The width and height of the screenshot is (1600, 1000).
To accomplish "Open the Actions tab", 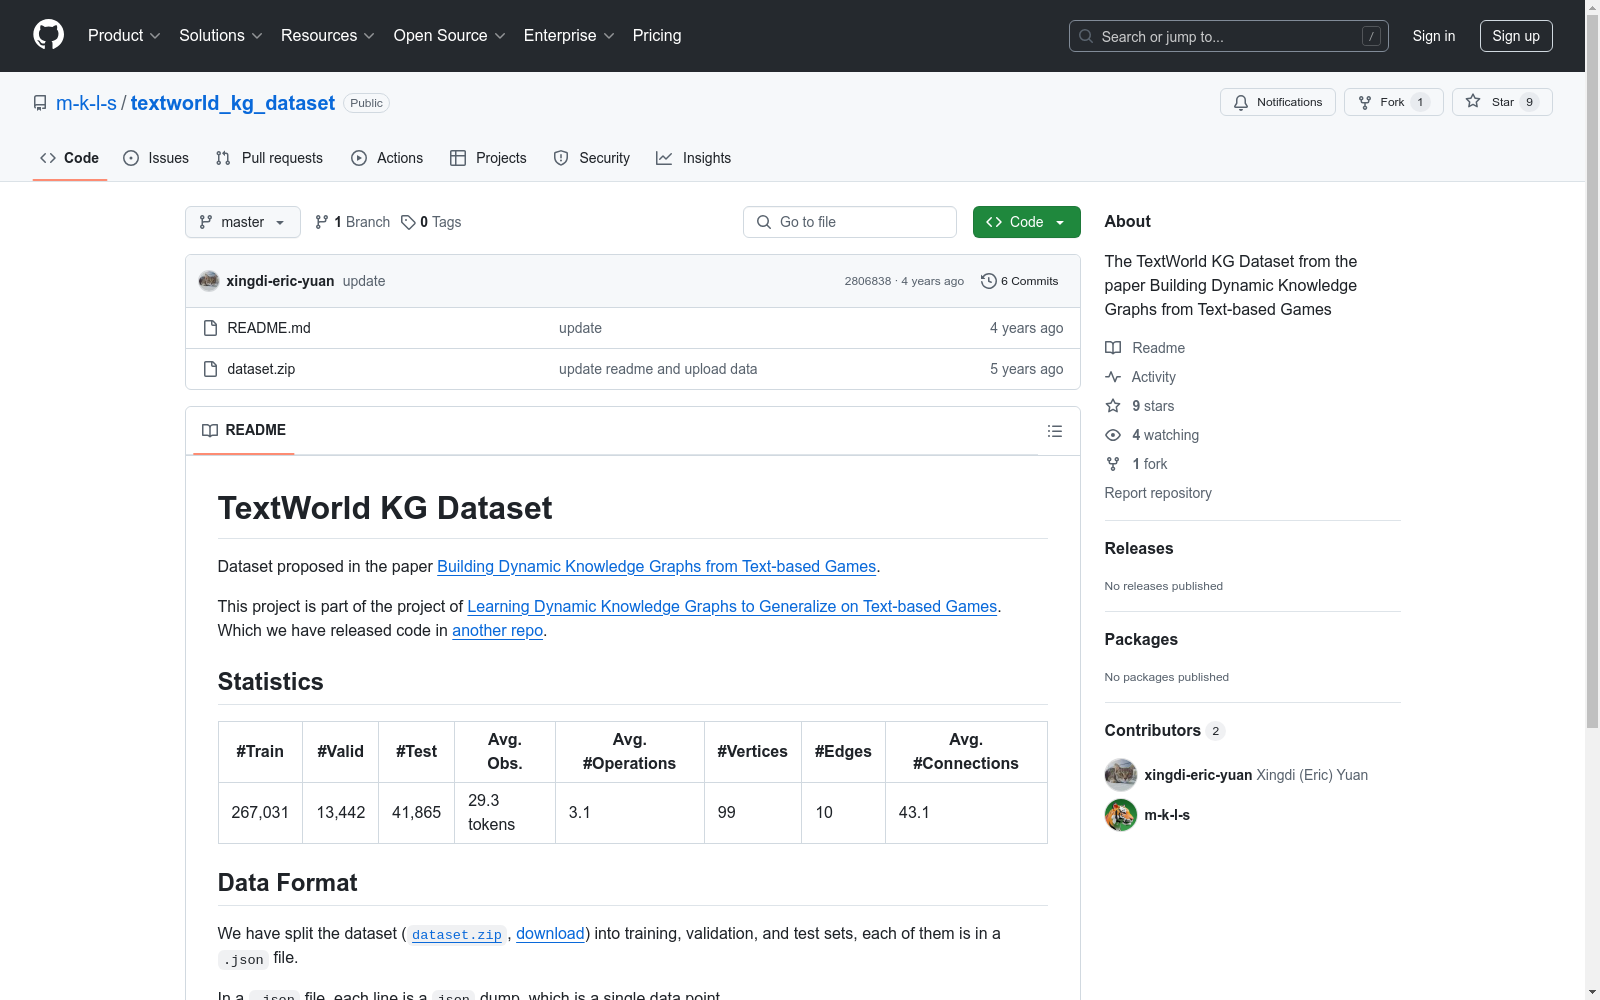I will [x=387, y=158].
